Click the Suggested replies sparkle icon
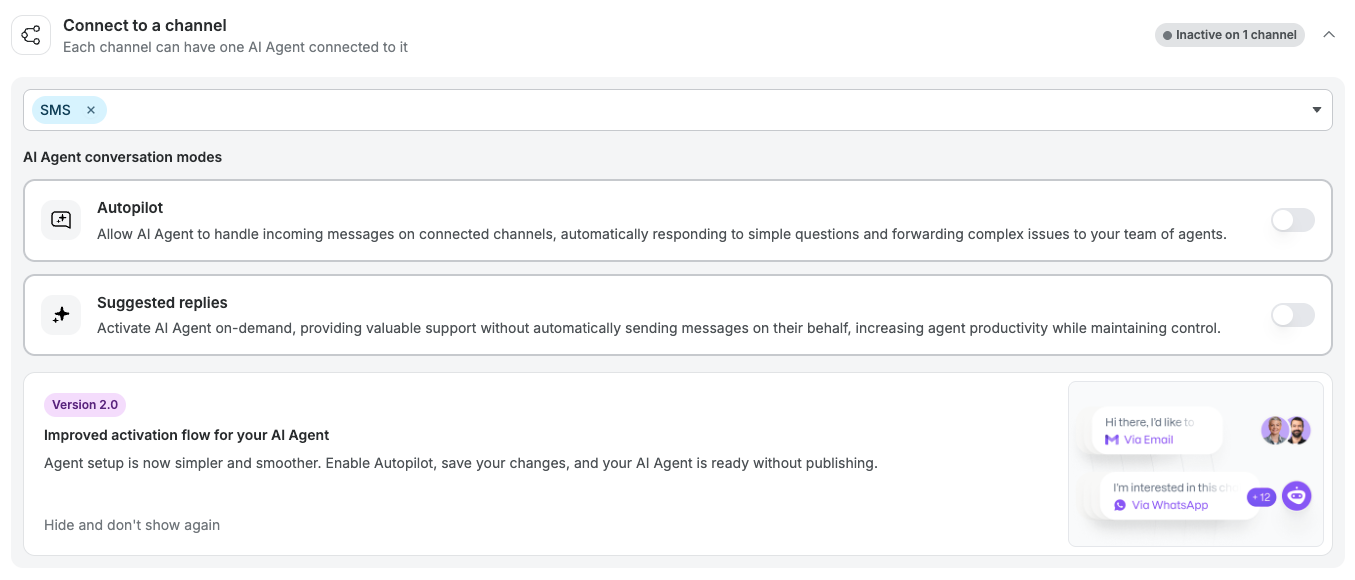The height and width of the screenshot is (580, 1355). (x=61, y=315)
